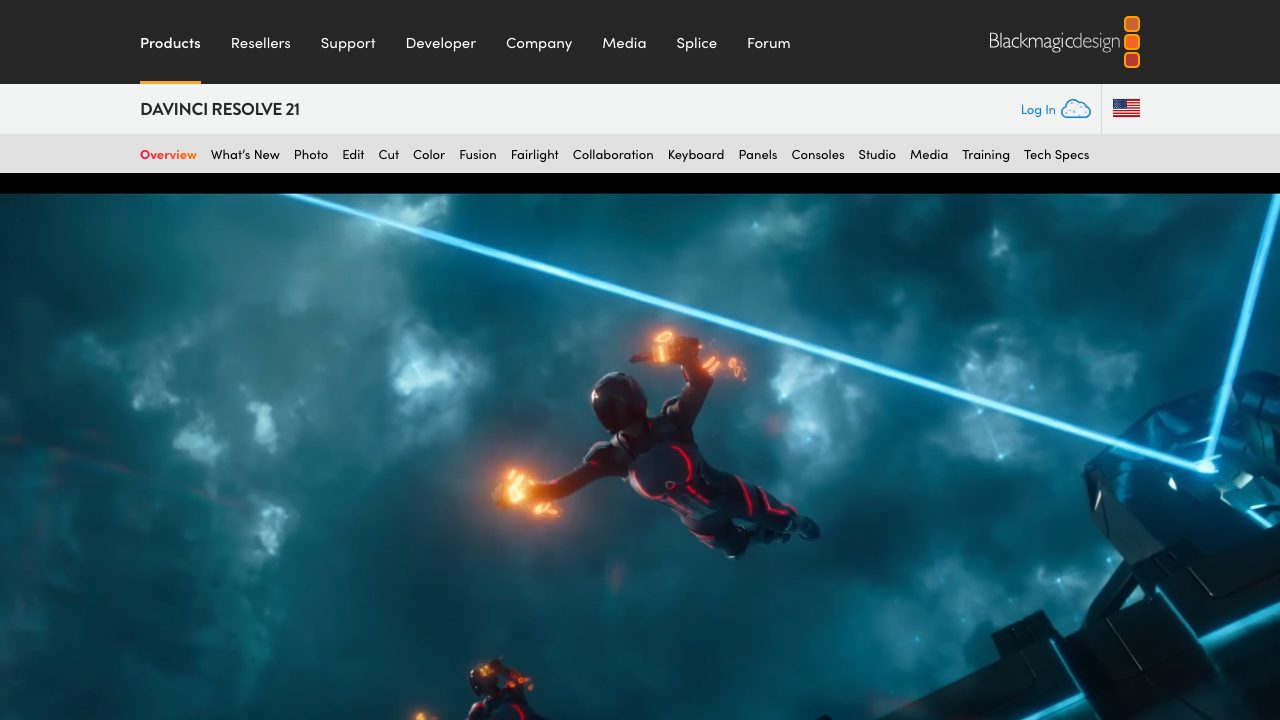Click the hero video of flying figure

(640, 457)
